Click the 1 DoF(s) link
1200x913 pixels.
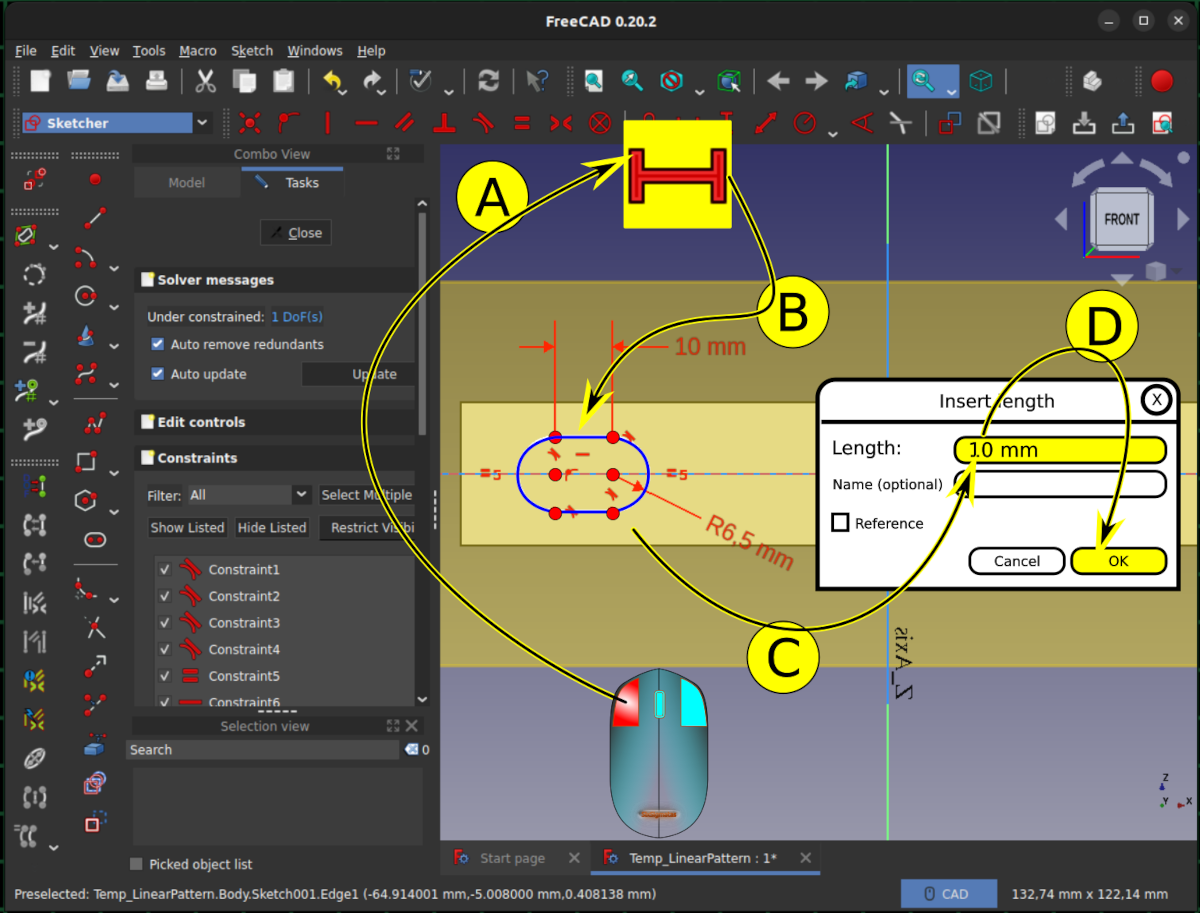(297, 317)
